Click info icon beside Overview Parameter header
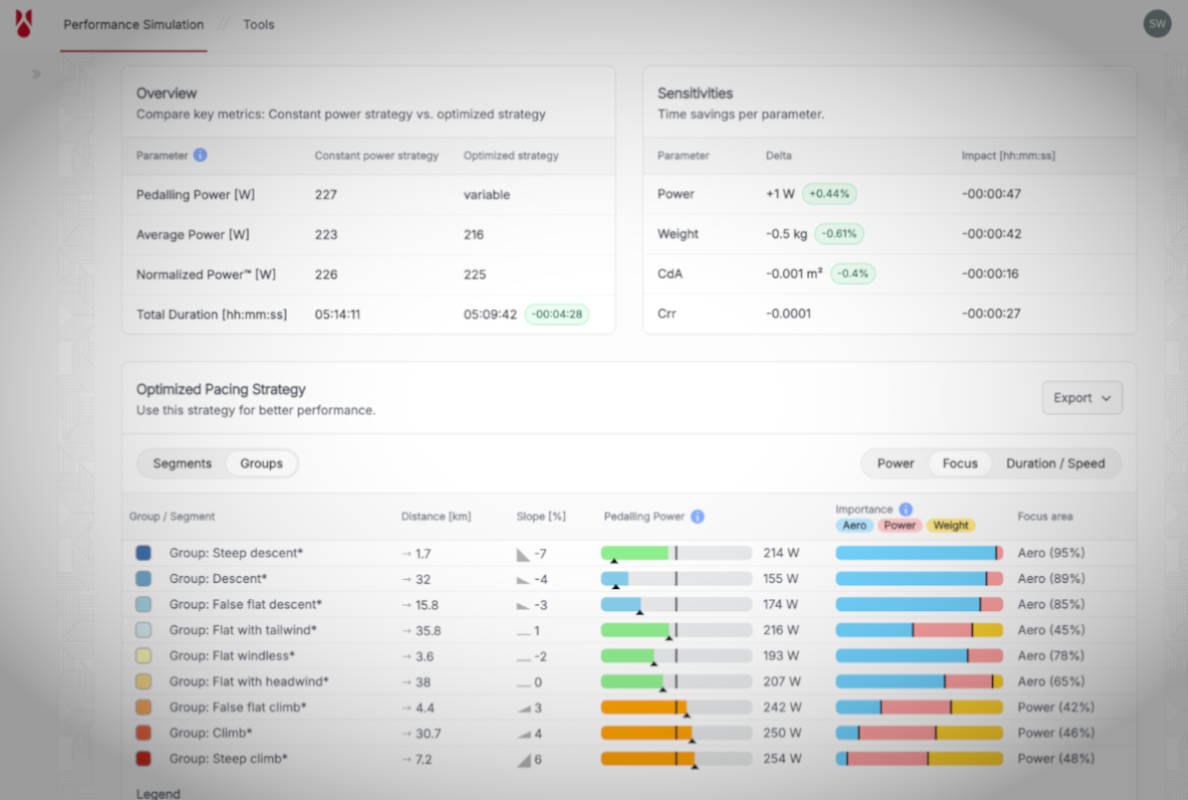 click(200, 156)
